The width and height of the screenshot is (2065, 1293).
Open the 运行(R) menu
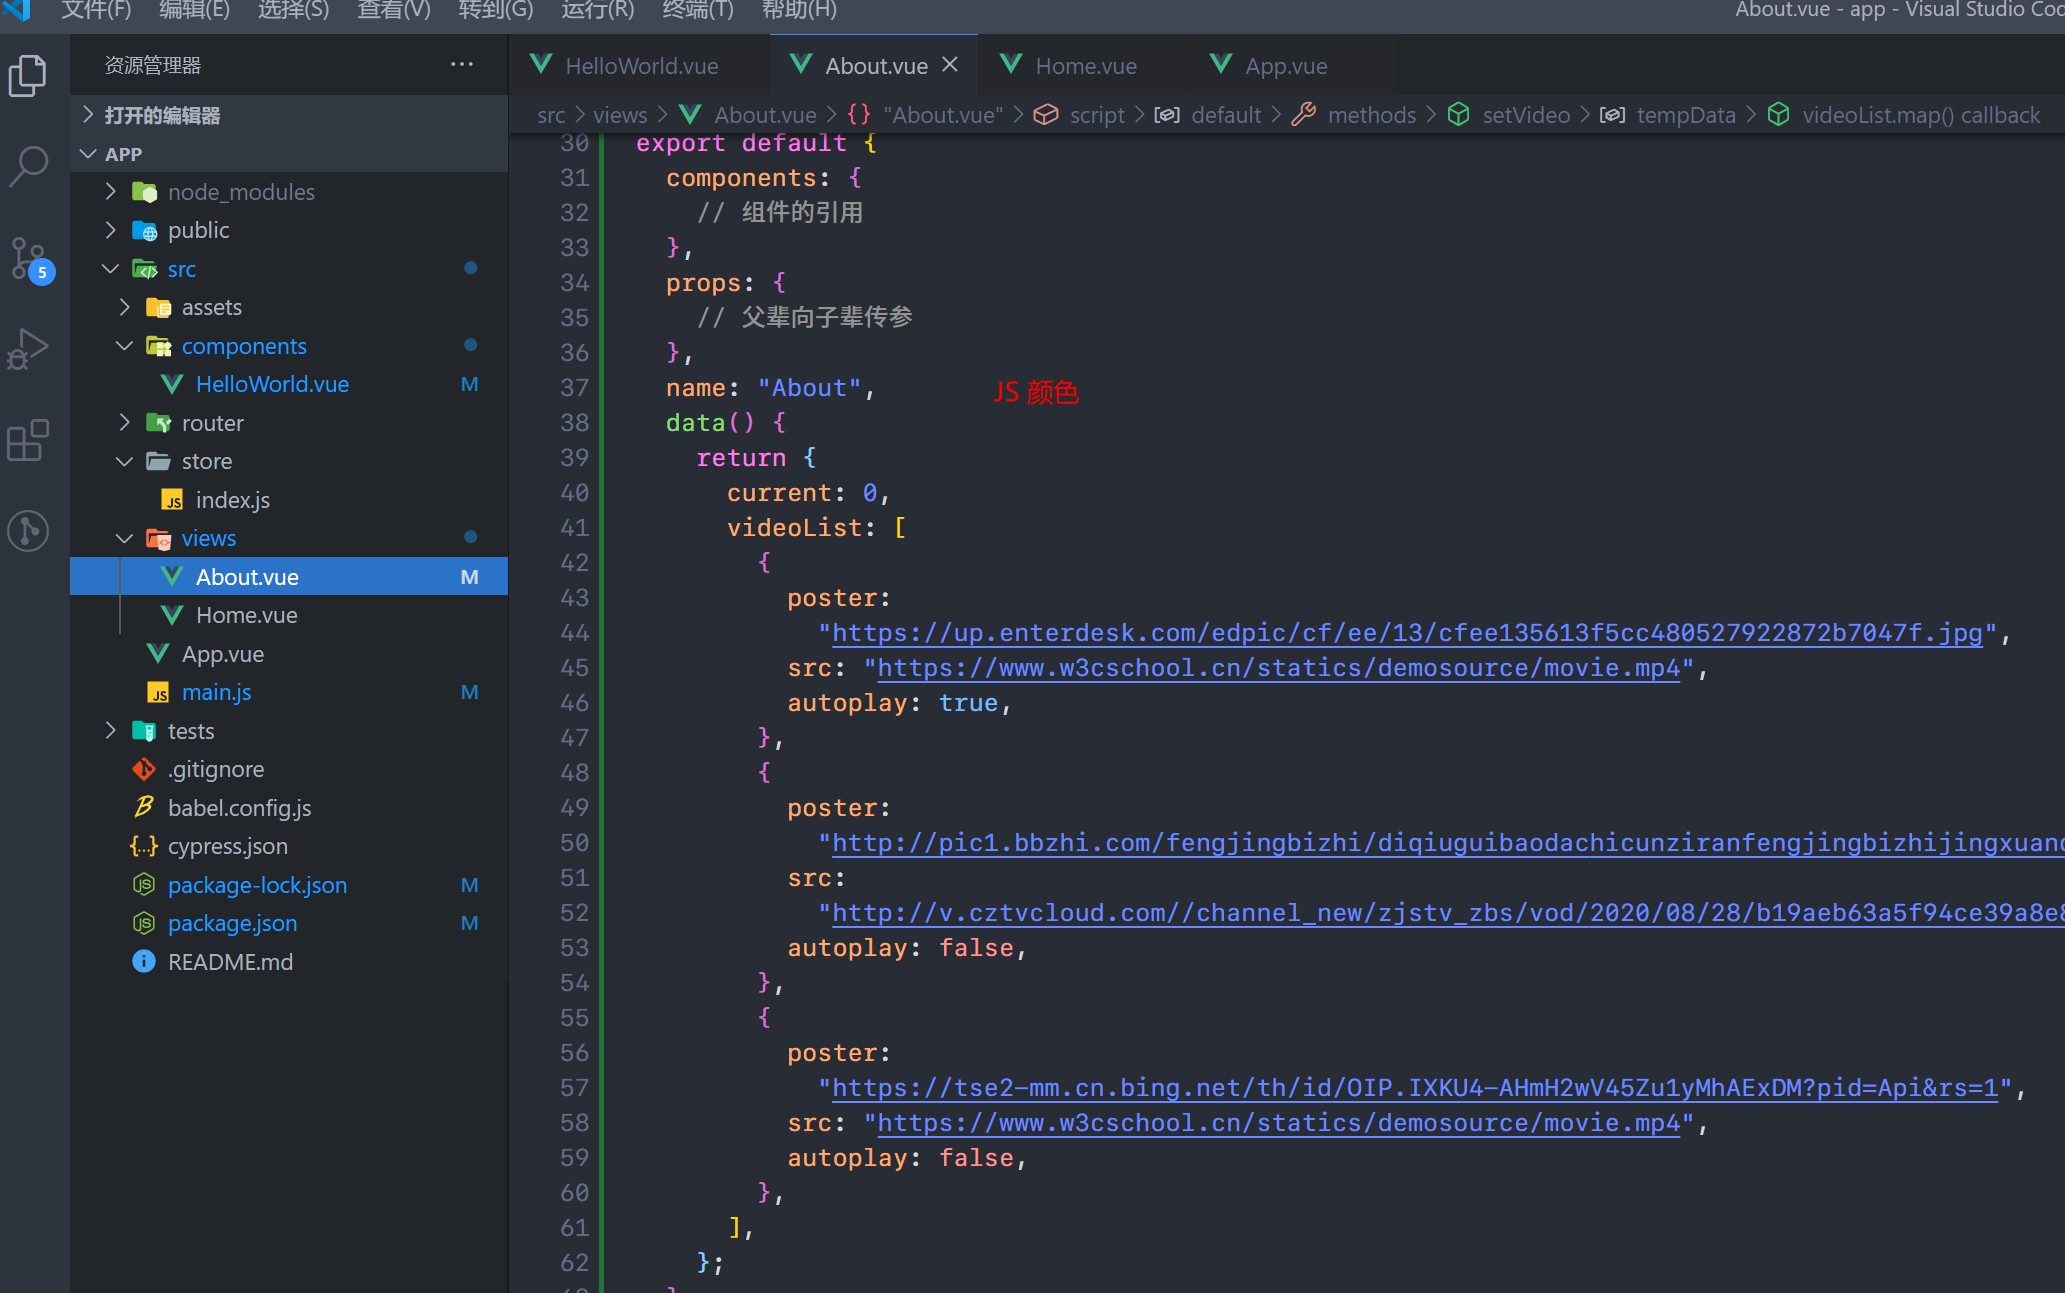click(x=598, y=11)
